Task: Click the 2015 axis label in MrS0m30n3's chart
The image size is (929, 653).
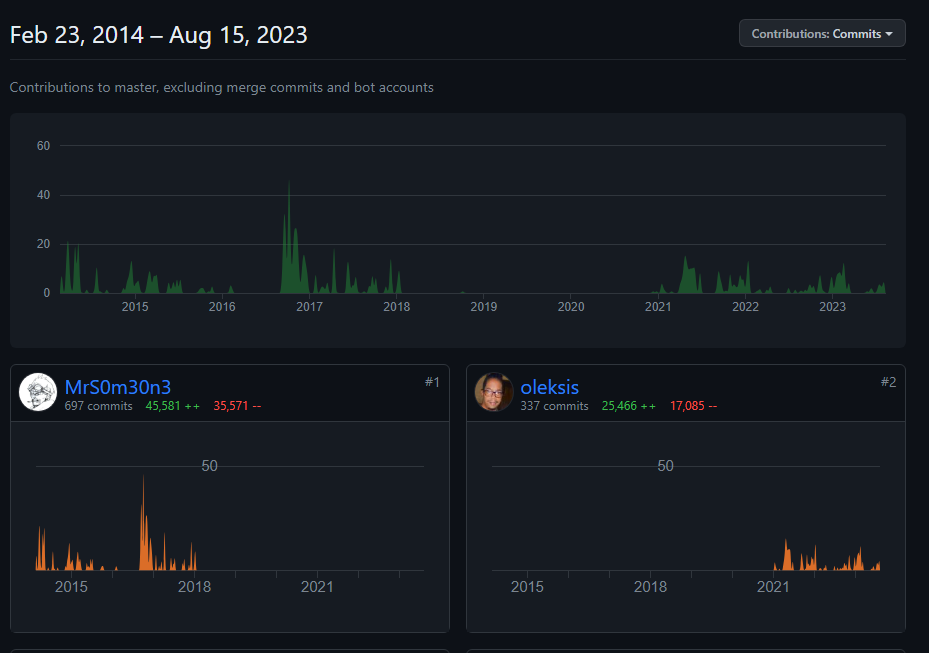Action: (x=71, y=587)
